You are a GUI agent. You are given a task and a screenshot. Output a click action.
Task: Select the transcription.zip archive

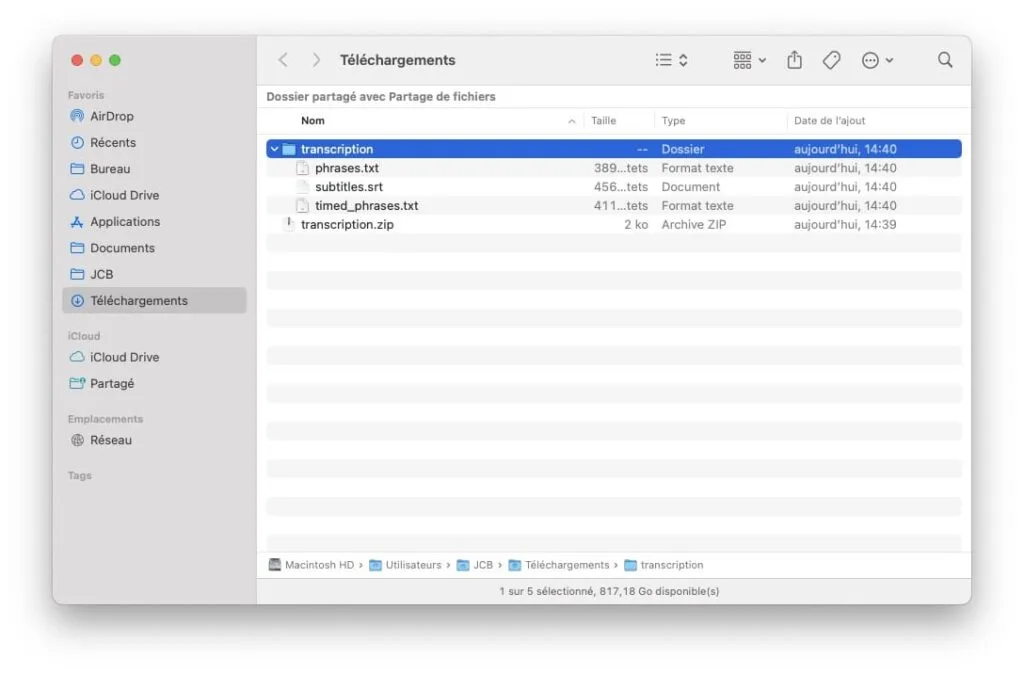pyautogui.click(x=347, y=224)
